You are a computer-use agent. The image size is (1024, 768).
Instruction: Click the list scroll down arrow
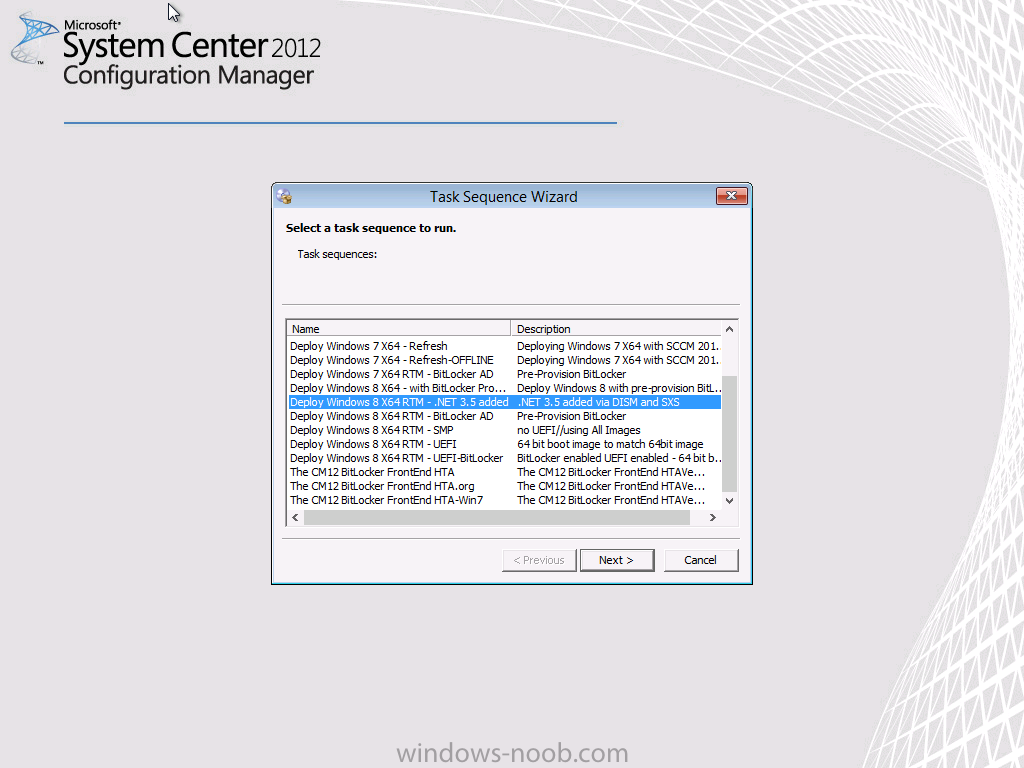(729, 500)
